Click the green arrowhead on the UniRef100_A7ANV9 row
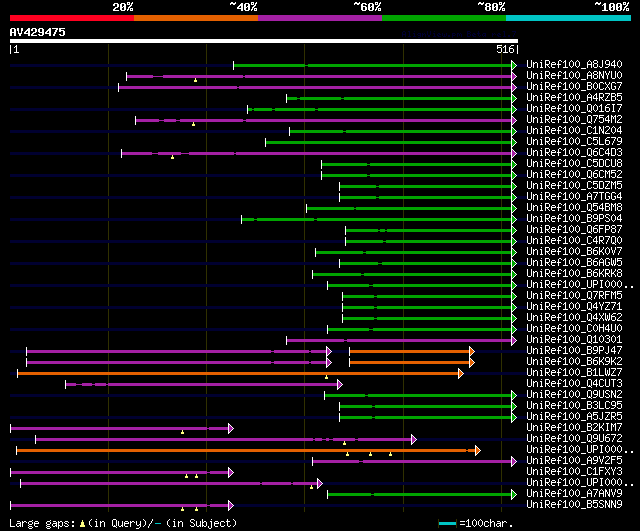640x531 pixels. click(x=514, y=495)
